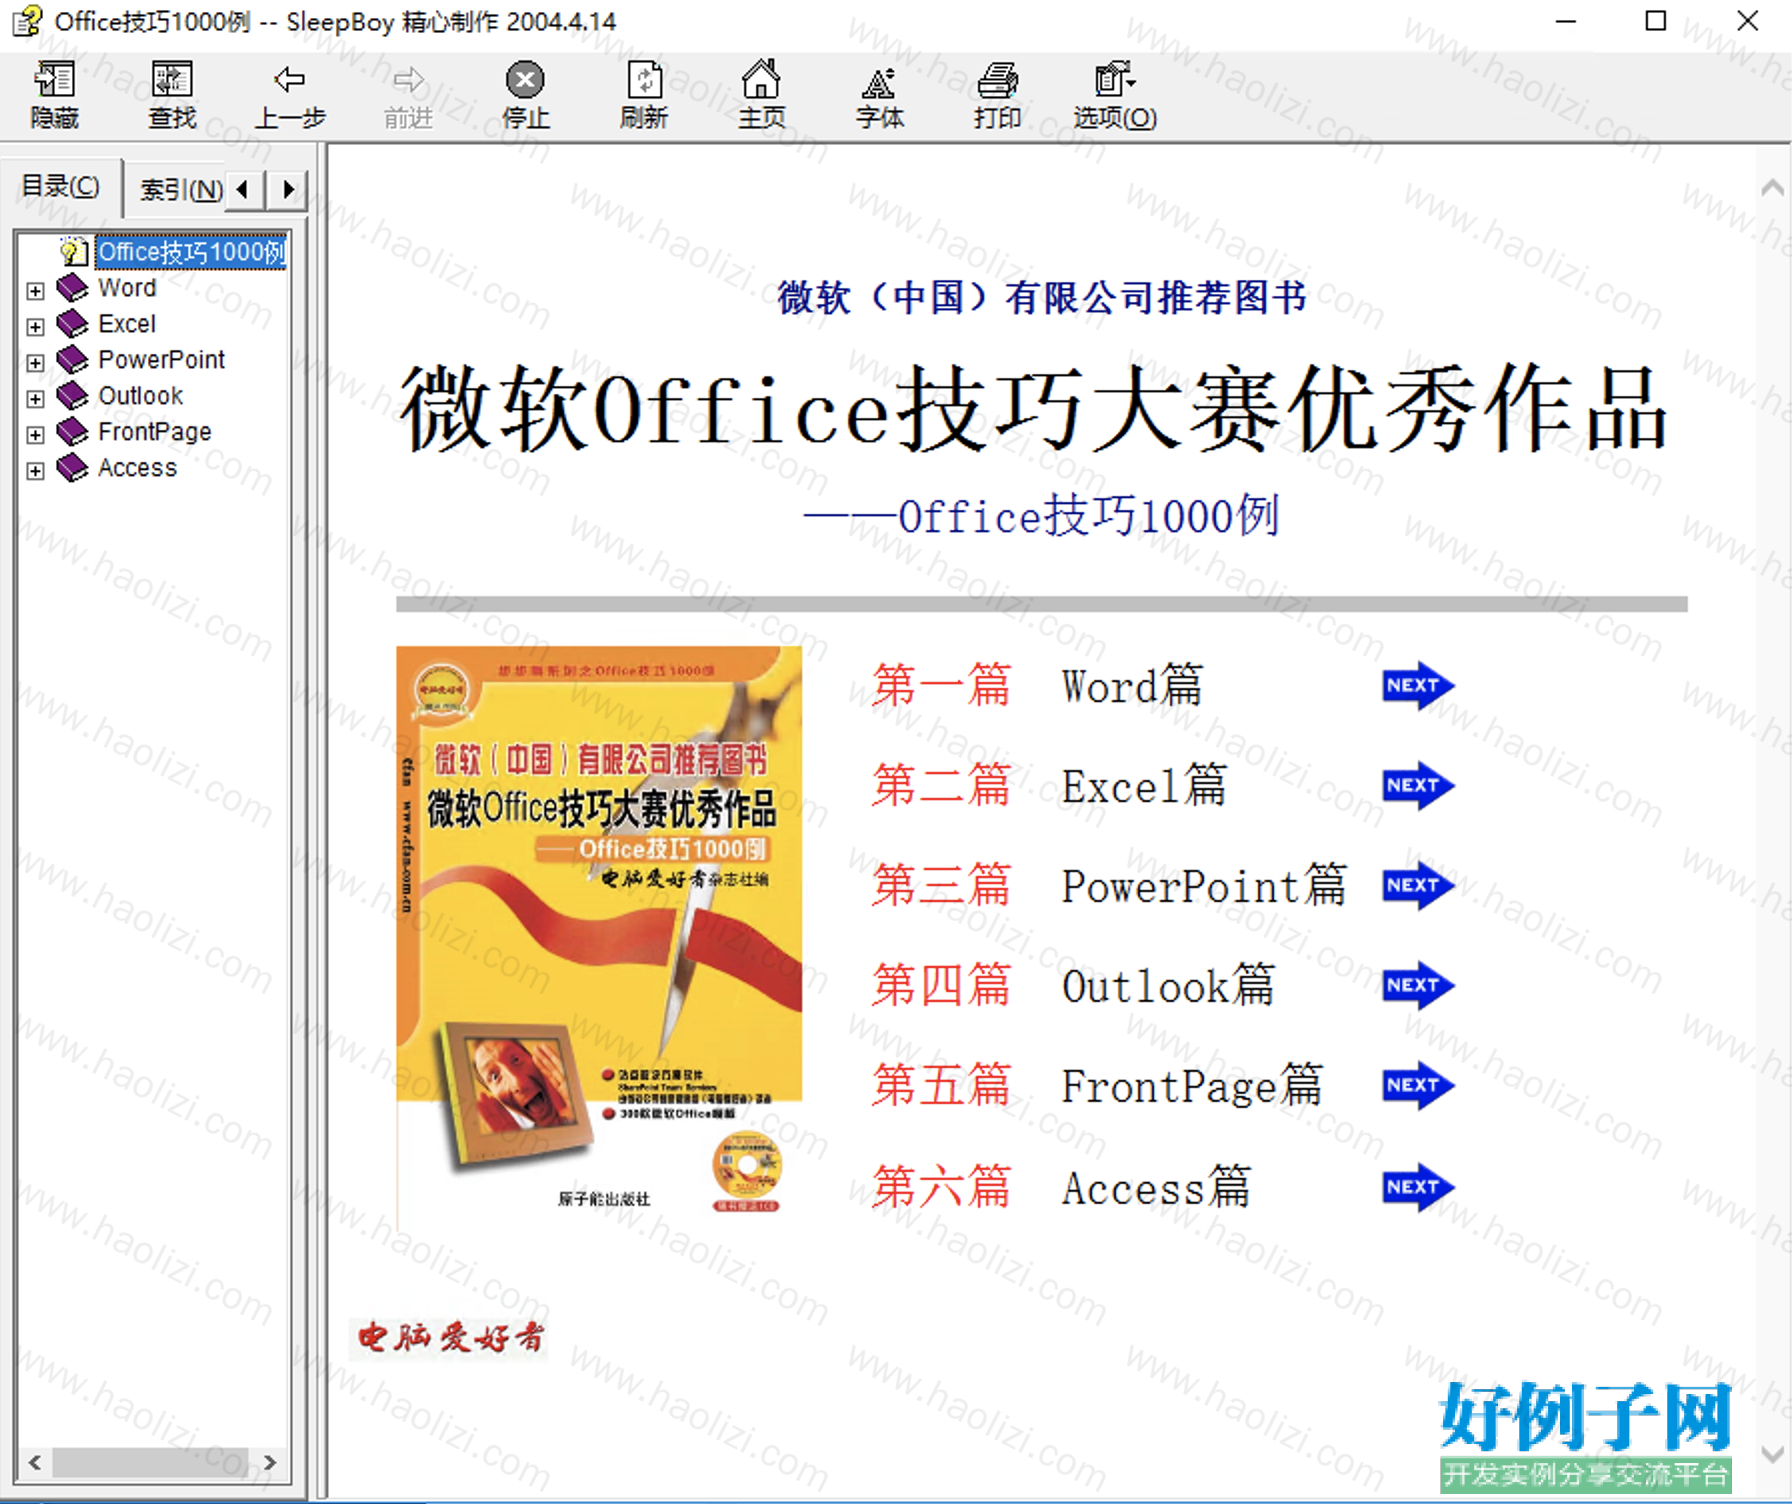Stop loading with the 停止 icon
The image size is (1792, 1504).
click(x=525, y=80)
